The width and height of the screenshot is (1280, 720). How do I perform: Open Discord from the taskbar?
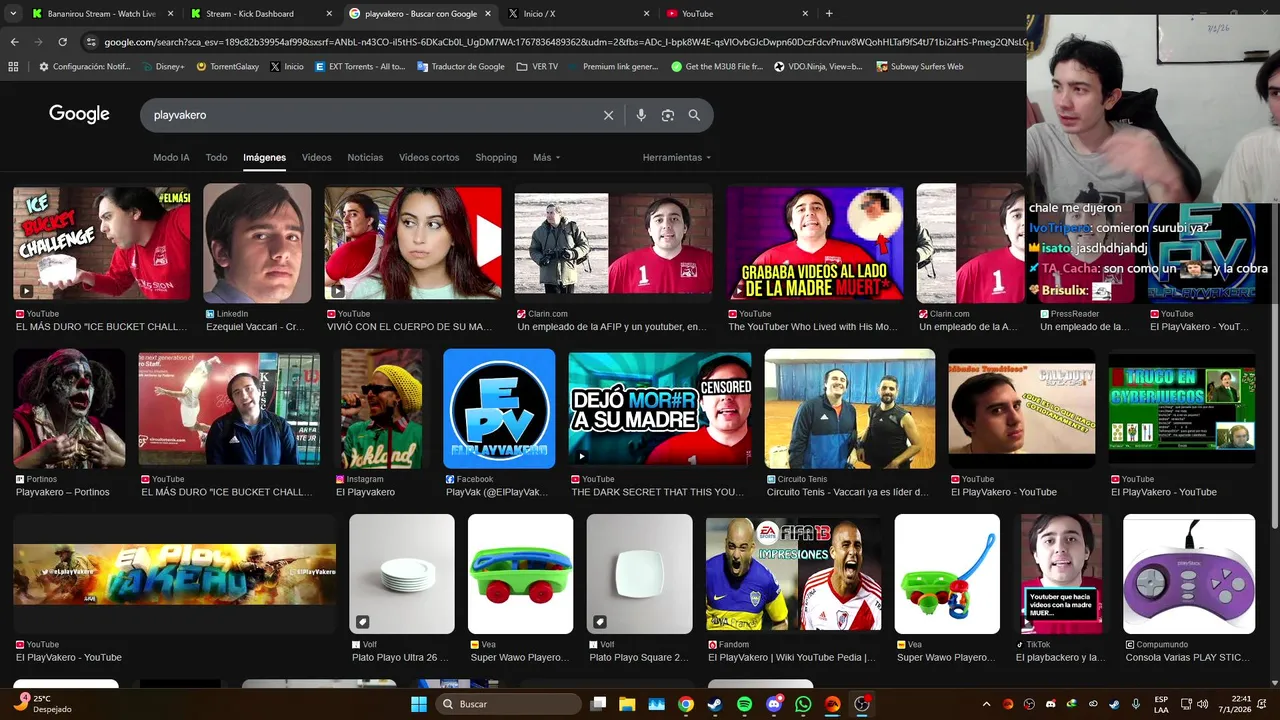774,704
